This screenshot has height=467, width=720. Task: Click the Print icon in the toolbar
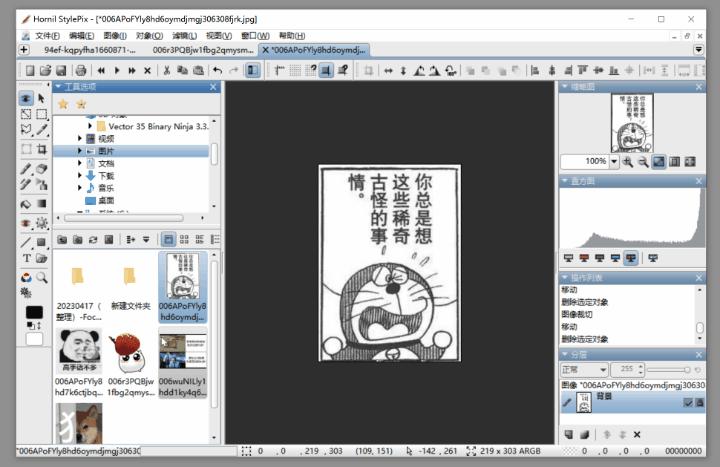point(81,70)
